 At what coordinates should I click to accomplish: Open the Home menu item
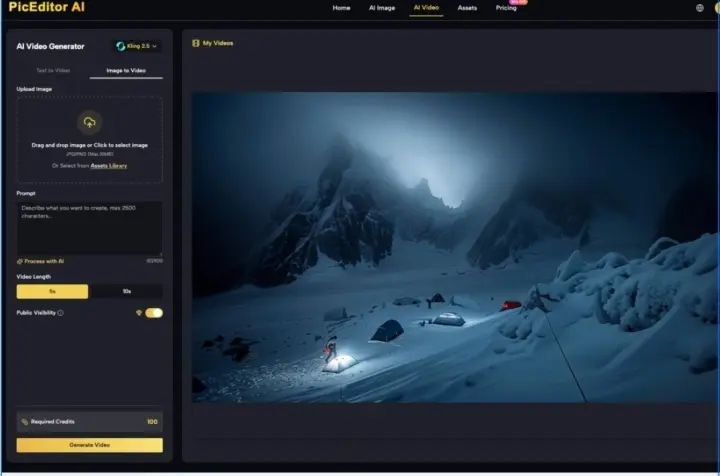pyautogui.click(x=341, y=8)
